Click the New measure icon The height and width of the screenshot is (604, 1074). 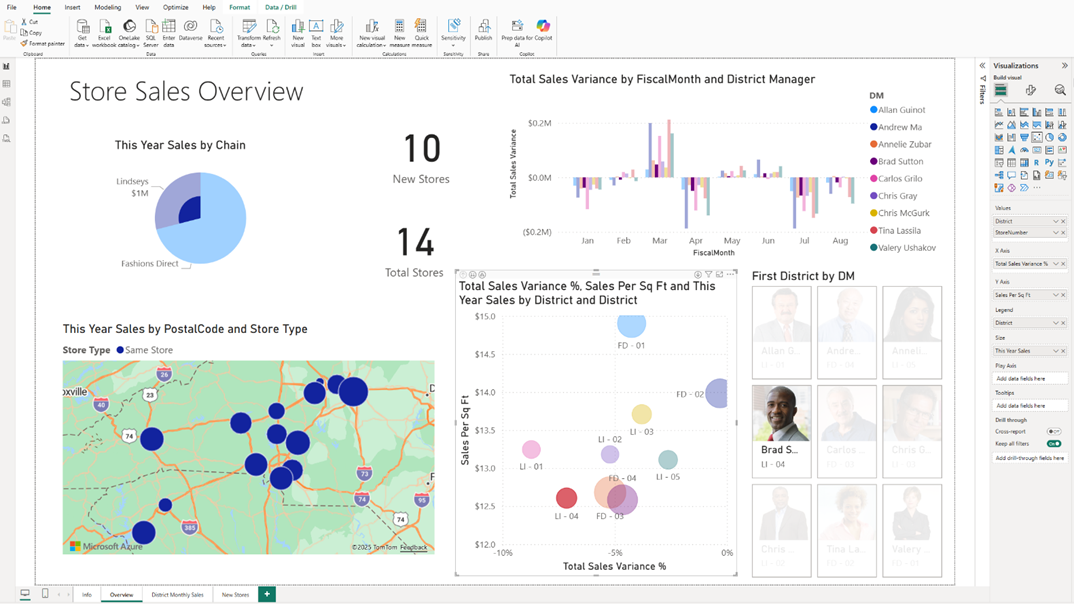(399, 30)
